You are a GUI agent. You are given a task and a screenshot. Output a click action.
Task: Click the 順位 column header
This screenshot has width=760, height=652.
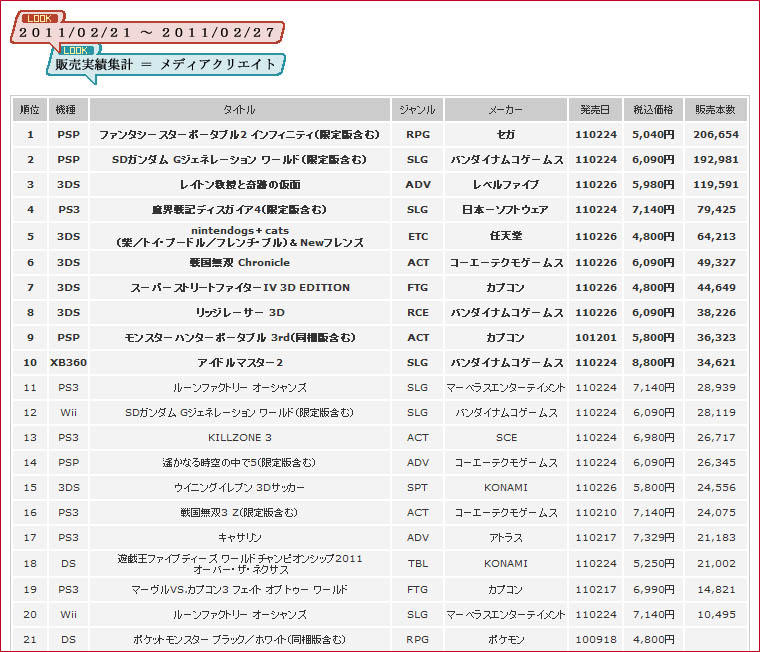click(x=30, y=110)
